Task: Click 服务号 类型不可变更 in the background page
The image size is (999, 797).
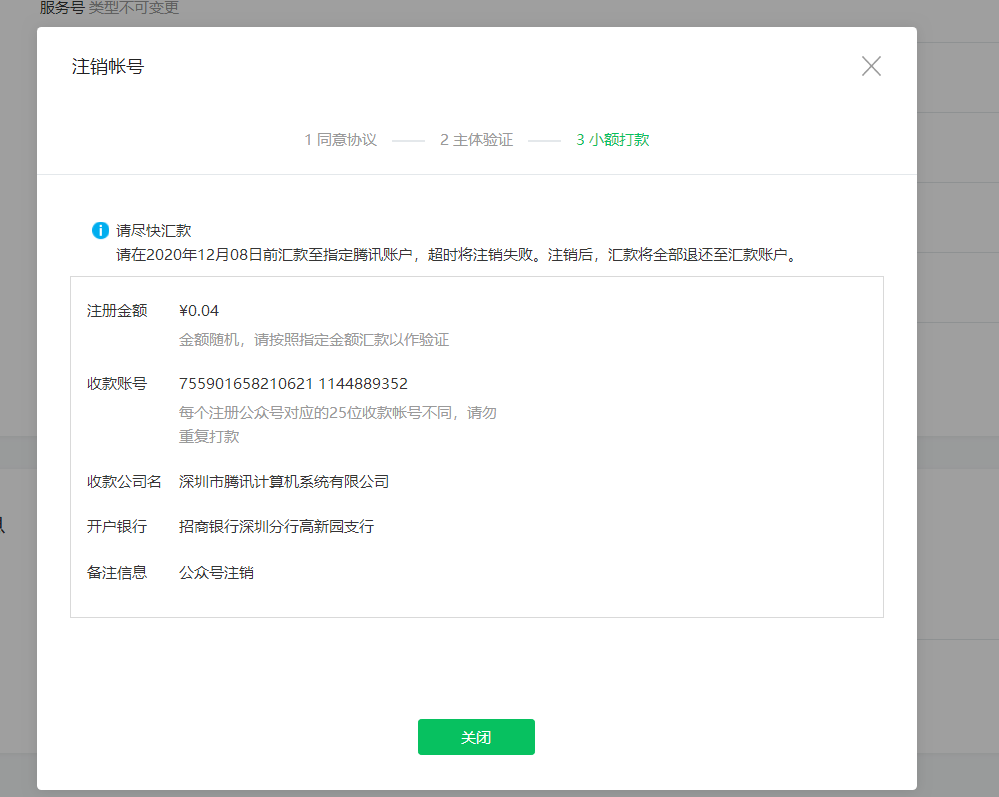Action: 109,8
